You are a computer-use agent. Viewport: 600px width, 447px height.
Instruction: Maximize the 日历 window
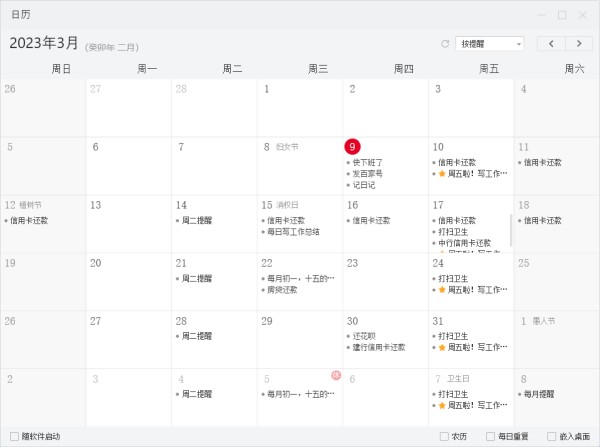[562, 15]
